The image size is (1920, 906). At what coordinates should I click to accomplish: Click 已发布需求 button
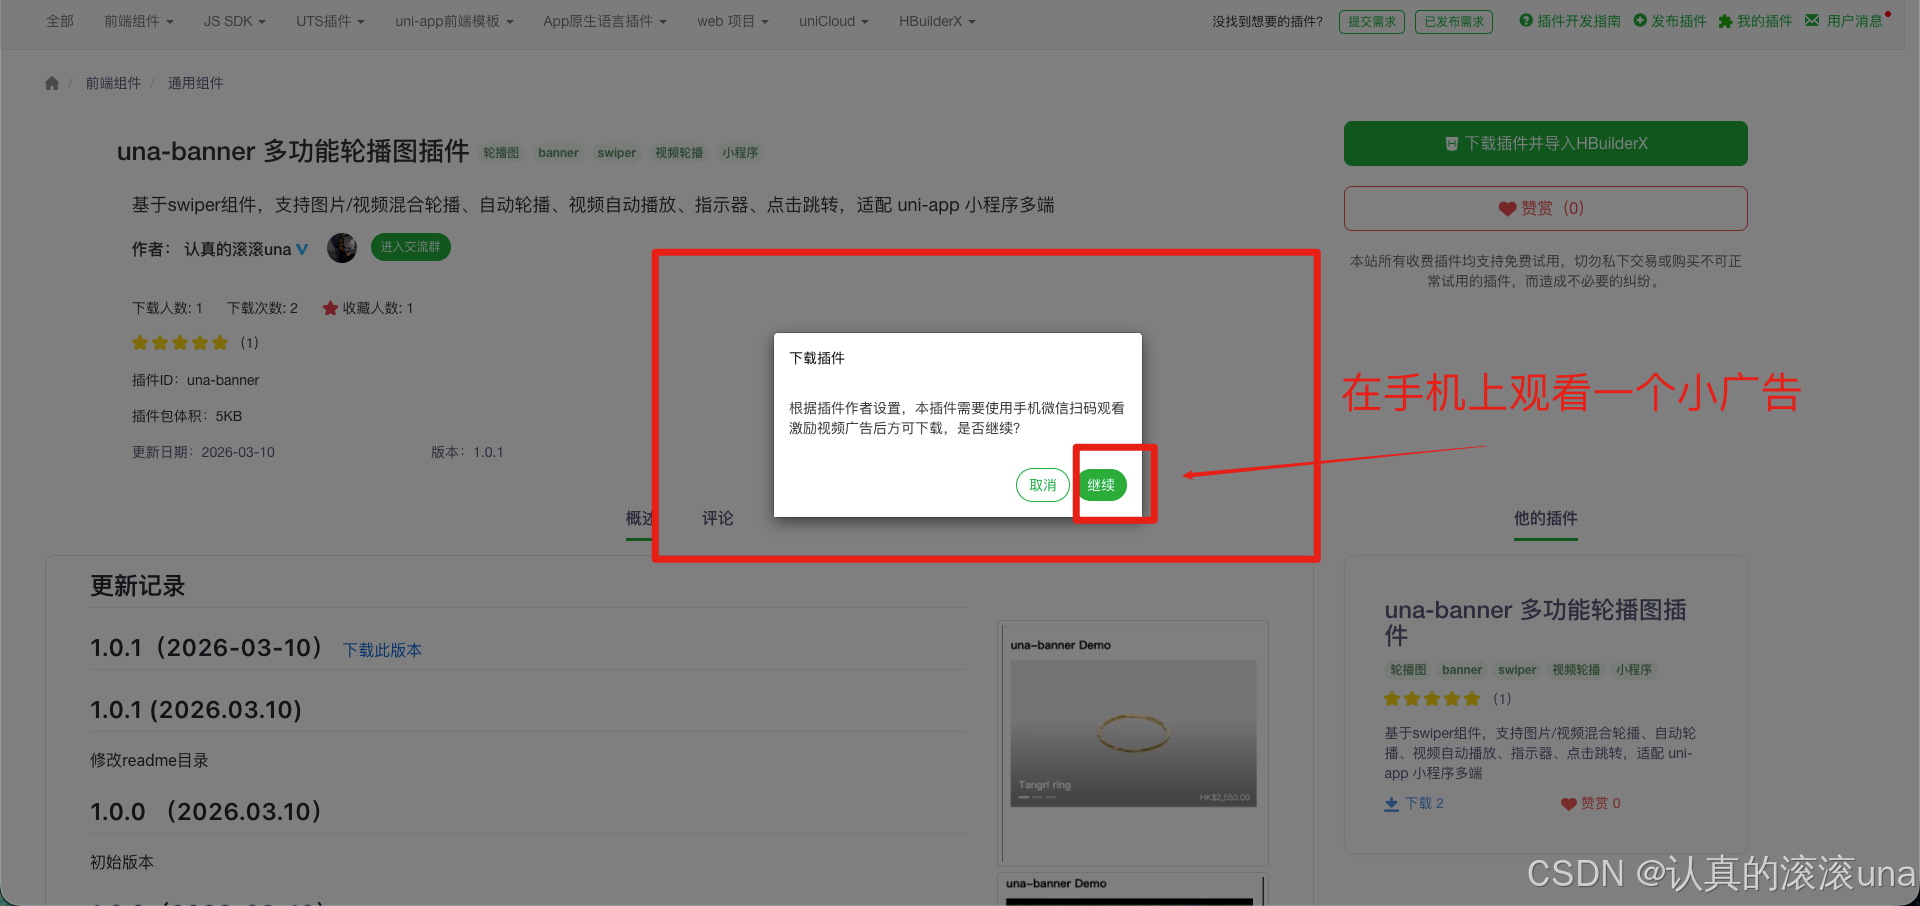(1454, 21)
